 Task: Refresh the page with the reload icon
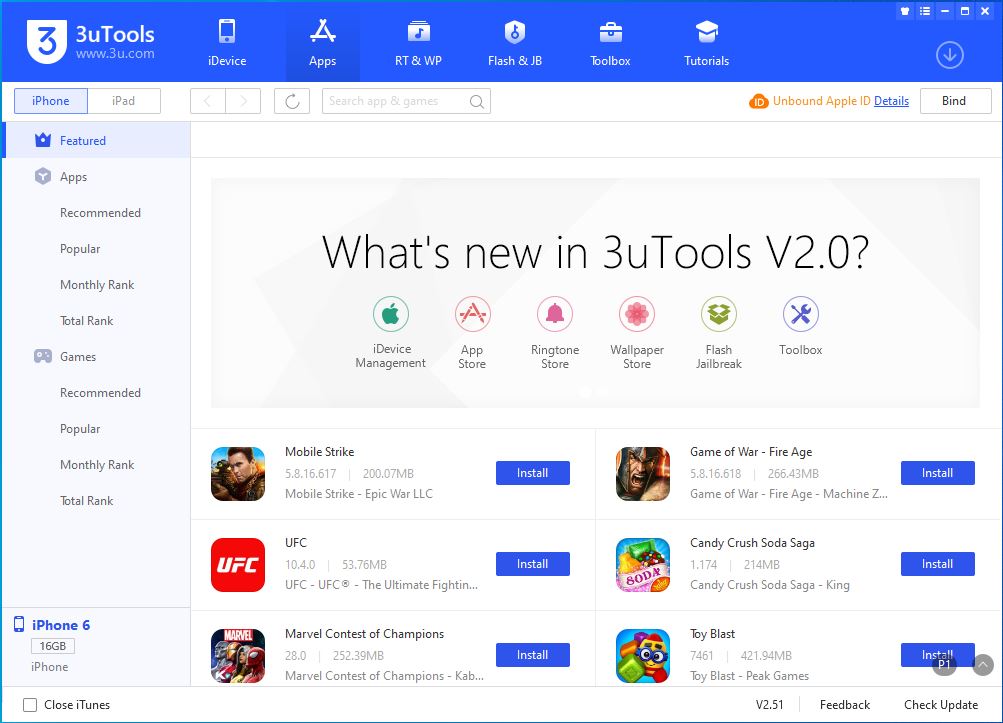pyautogui.click(x=292, y=101)
